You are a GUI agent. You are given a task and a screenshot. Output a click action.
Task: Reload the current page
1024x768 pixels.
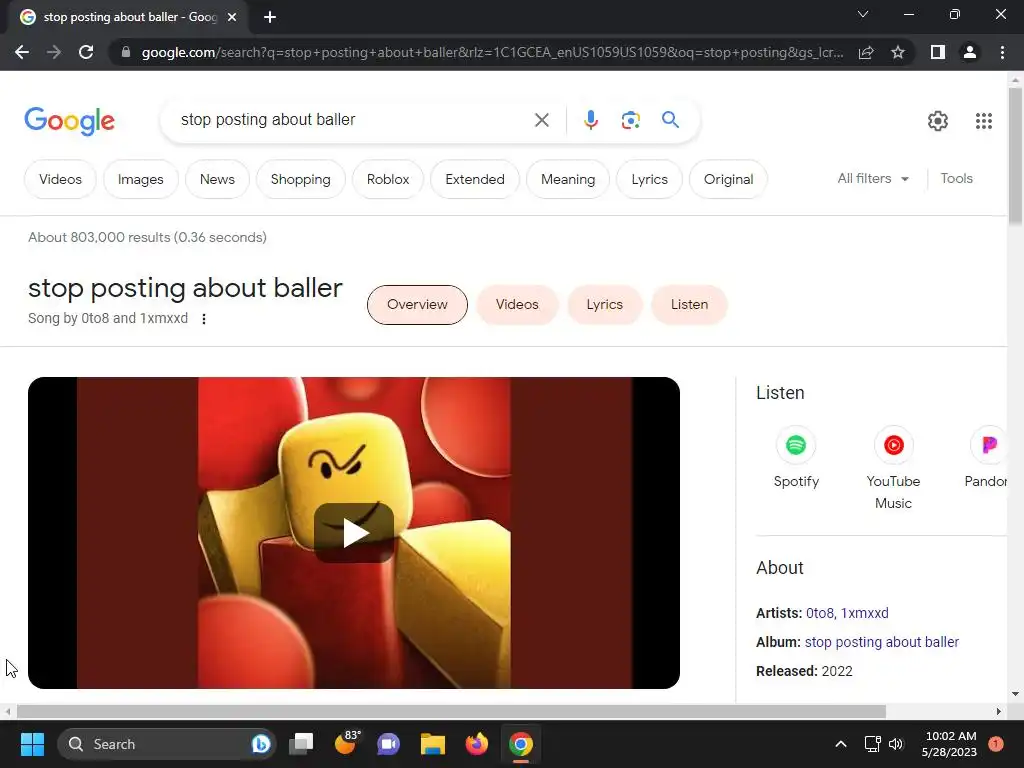(x=86, y=52)
